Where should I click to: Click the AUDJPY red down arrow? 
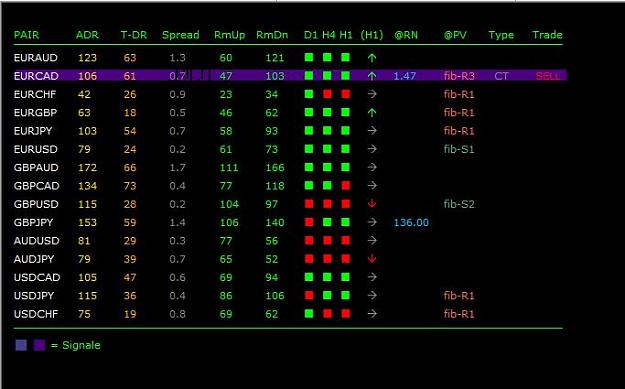372,259
